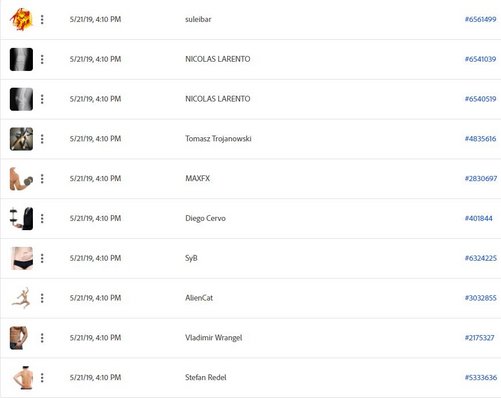The width and height of the screenshot is (501, 398).
Task: Open three-dot menu for Stefan Redel row
Action: pyautogui.click(x=42, y=377)
